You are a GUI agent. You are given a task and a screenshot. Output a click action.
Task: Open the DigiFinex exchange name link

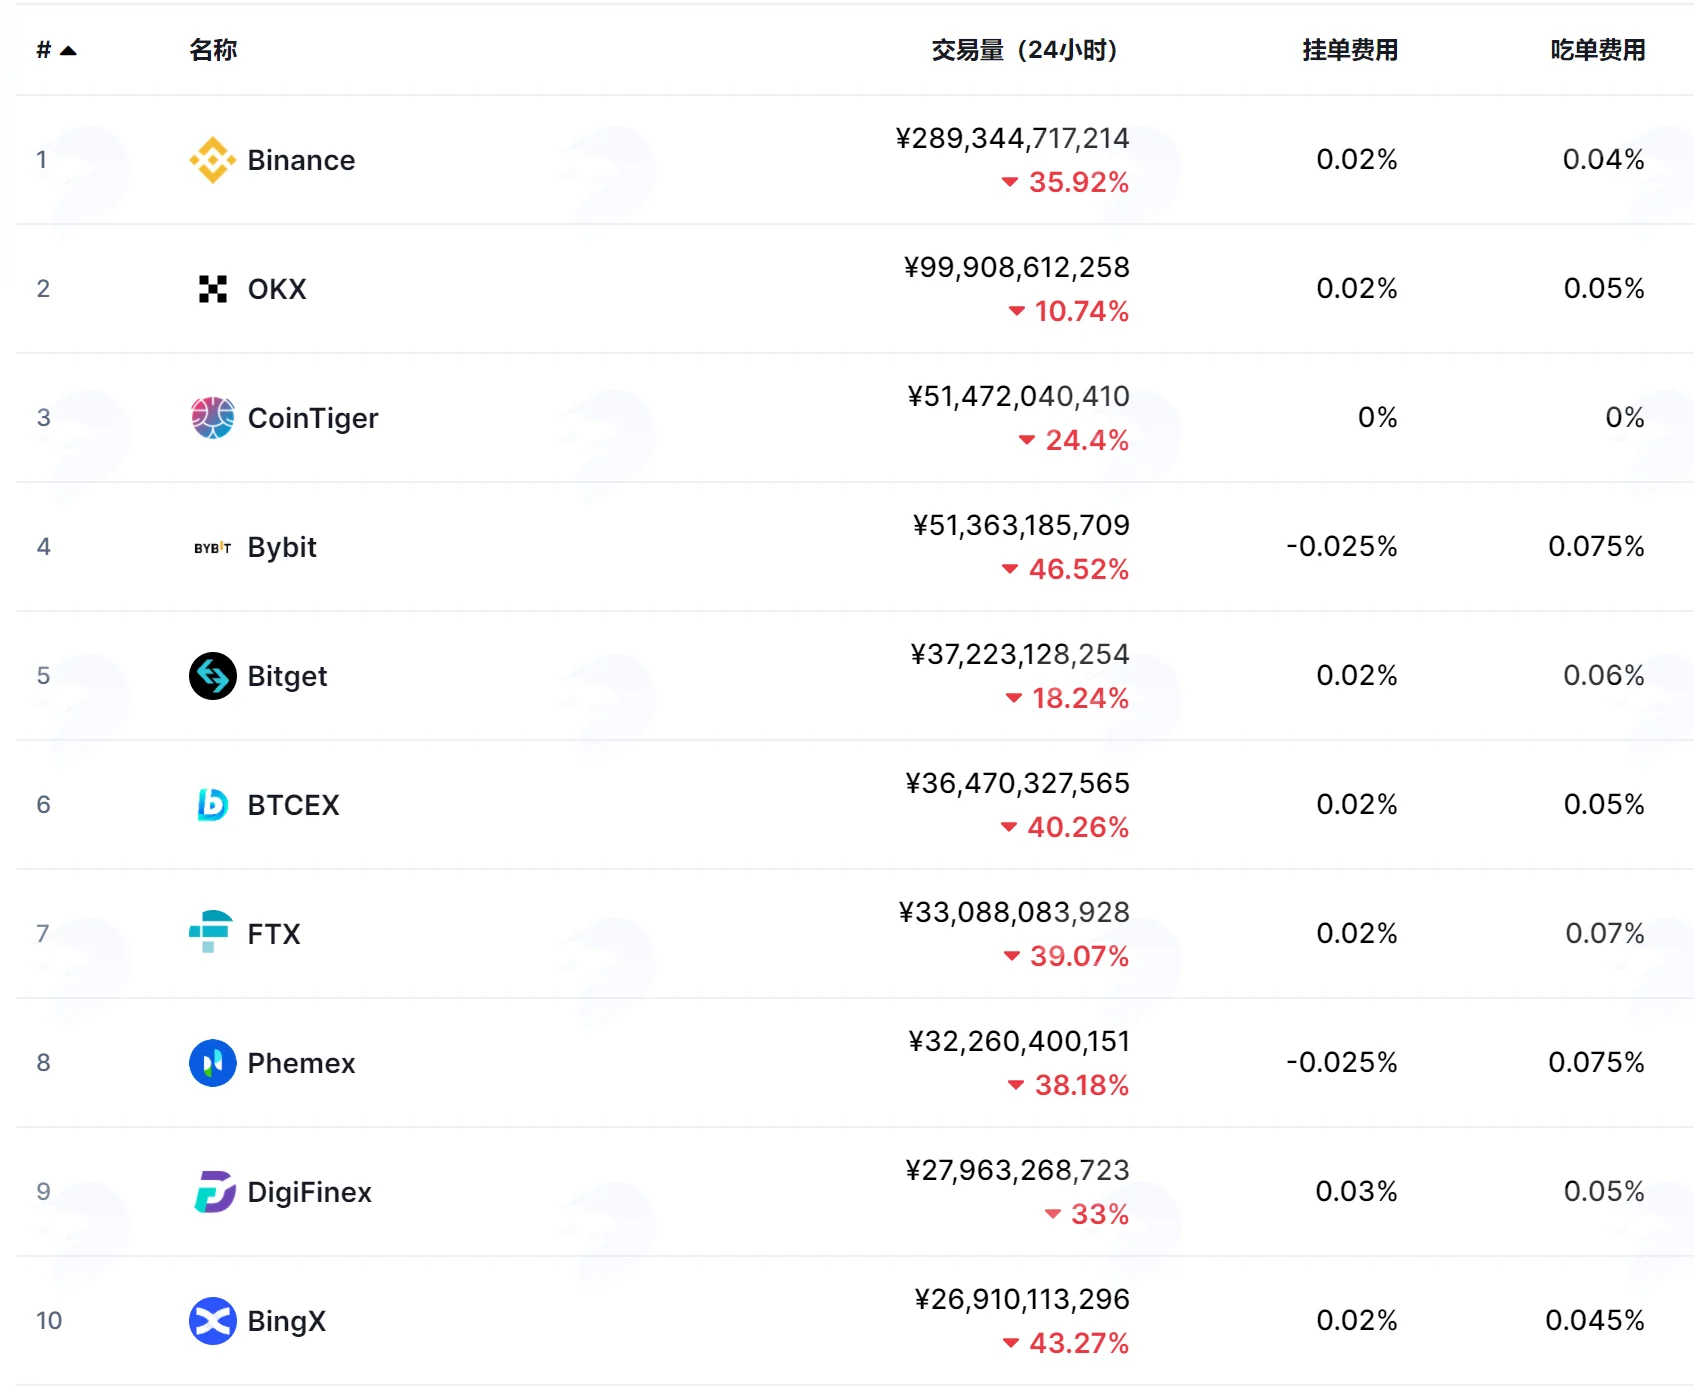tap(309, 1192)
